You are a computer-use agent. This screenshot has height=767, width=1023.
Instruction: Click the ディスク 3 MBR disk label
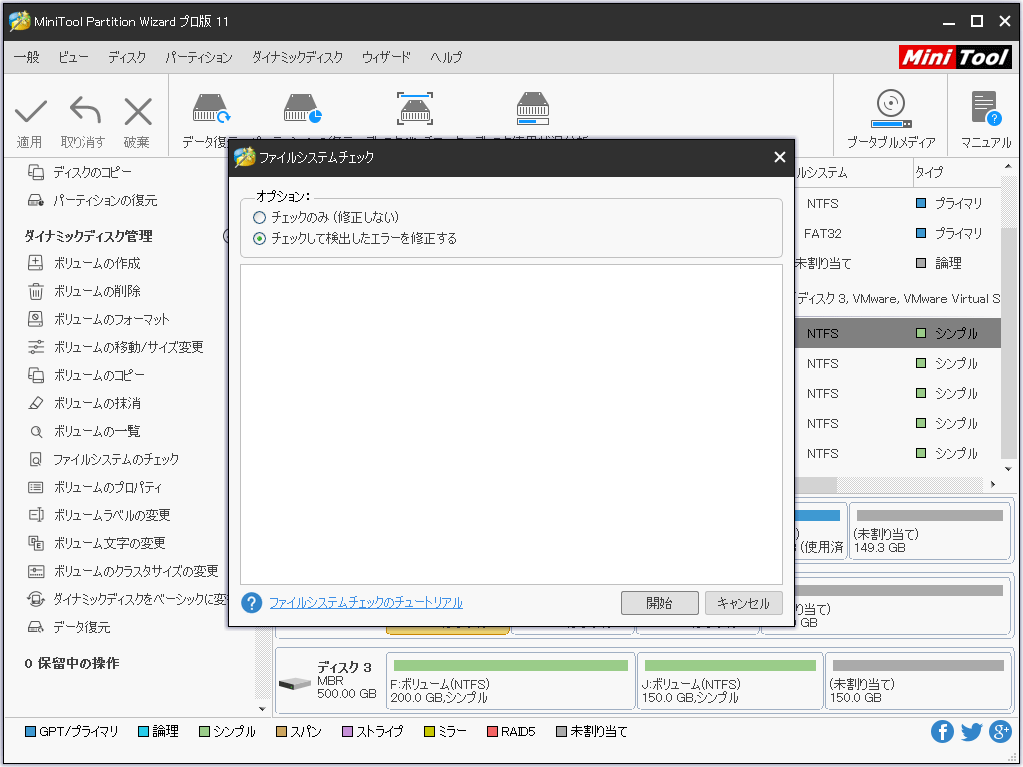pos(329,680)
